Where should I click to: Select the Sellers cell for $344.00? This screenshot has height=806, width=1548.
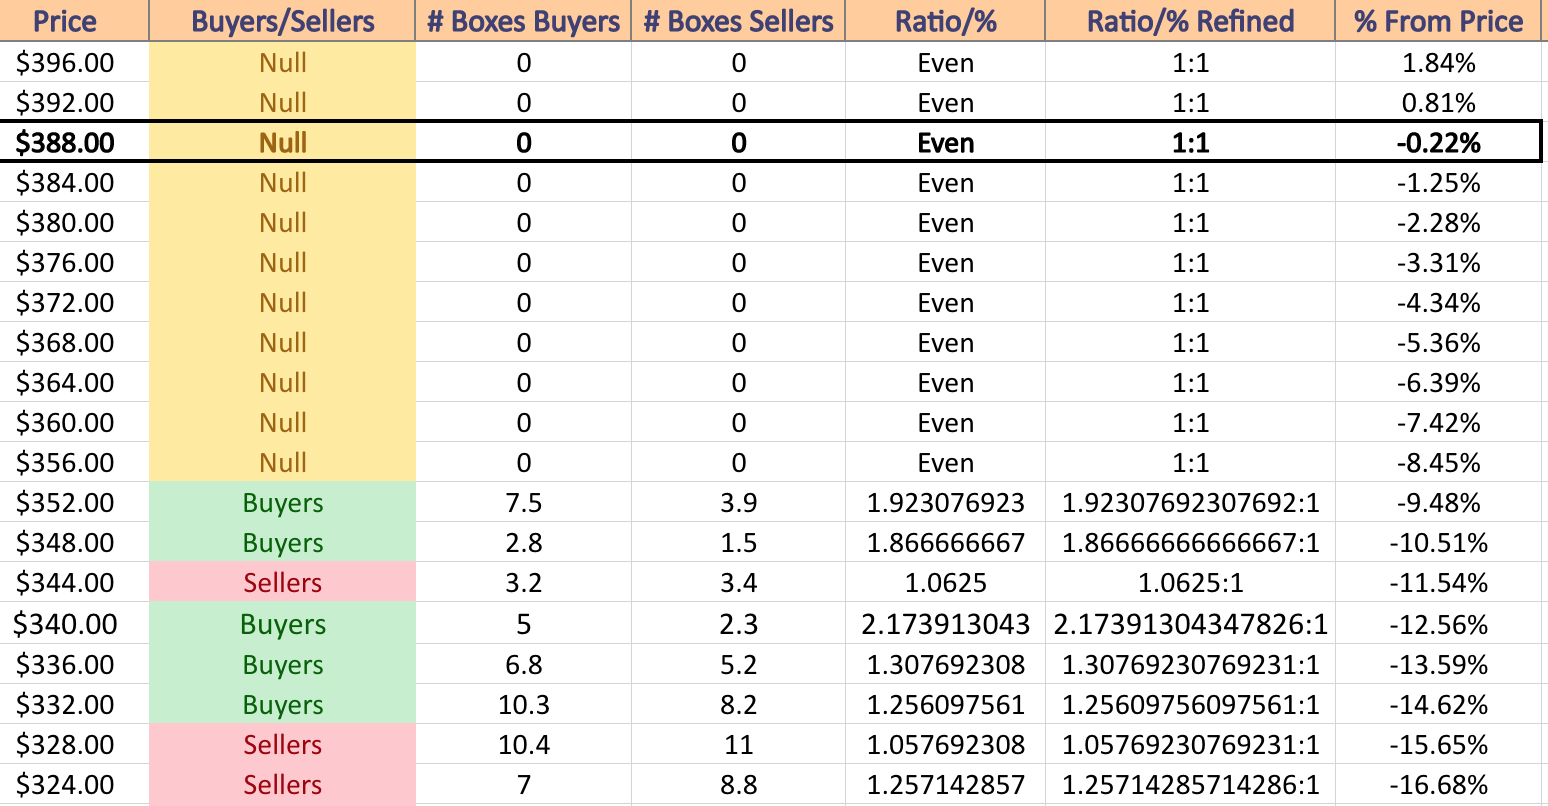(283, 583)
